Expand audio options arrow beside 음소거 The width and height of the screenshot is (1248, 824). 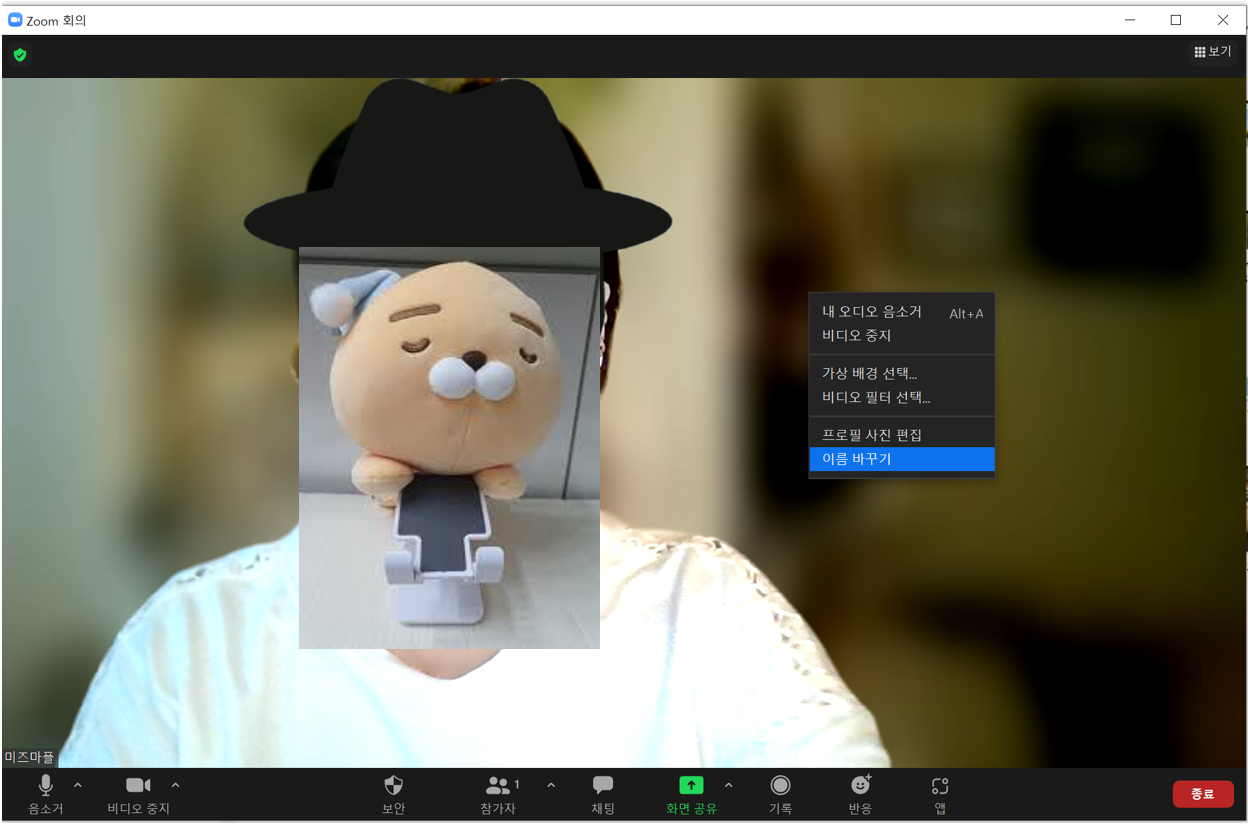coord(78,785)
